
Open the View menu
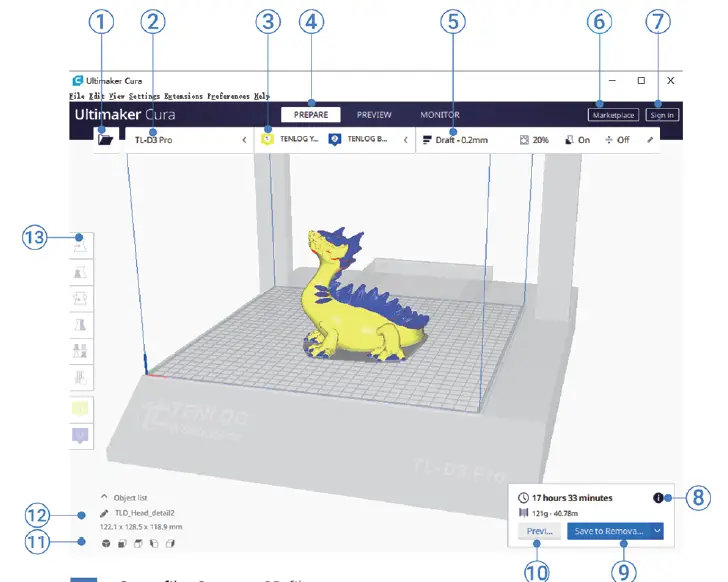coord(117,96)
